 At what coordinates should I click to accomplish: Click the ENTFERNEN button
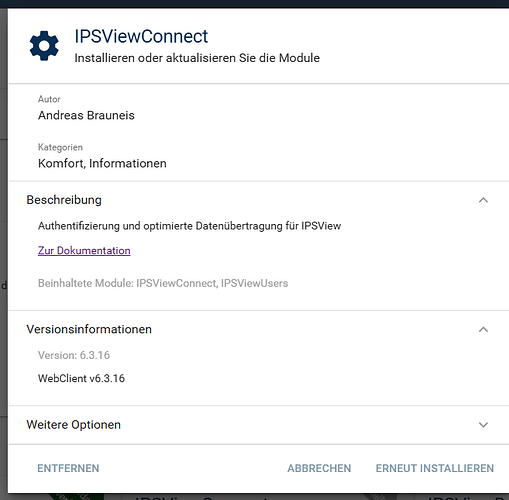click(68, 468)
